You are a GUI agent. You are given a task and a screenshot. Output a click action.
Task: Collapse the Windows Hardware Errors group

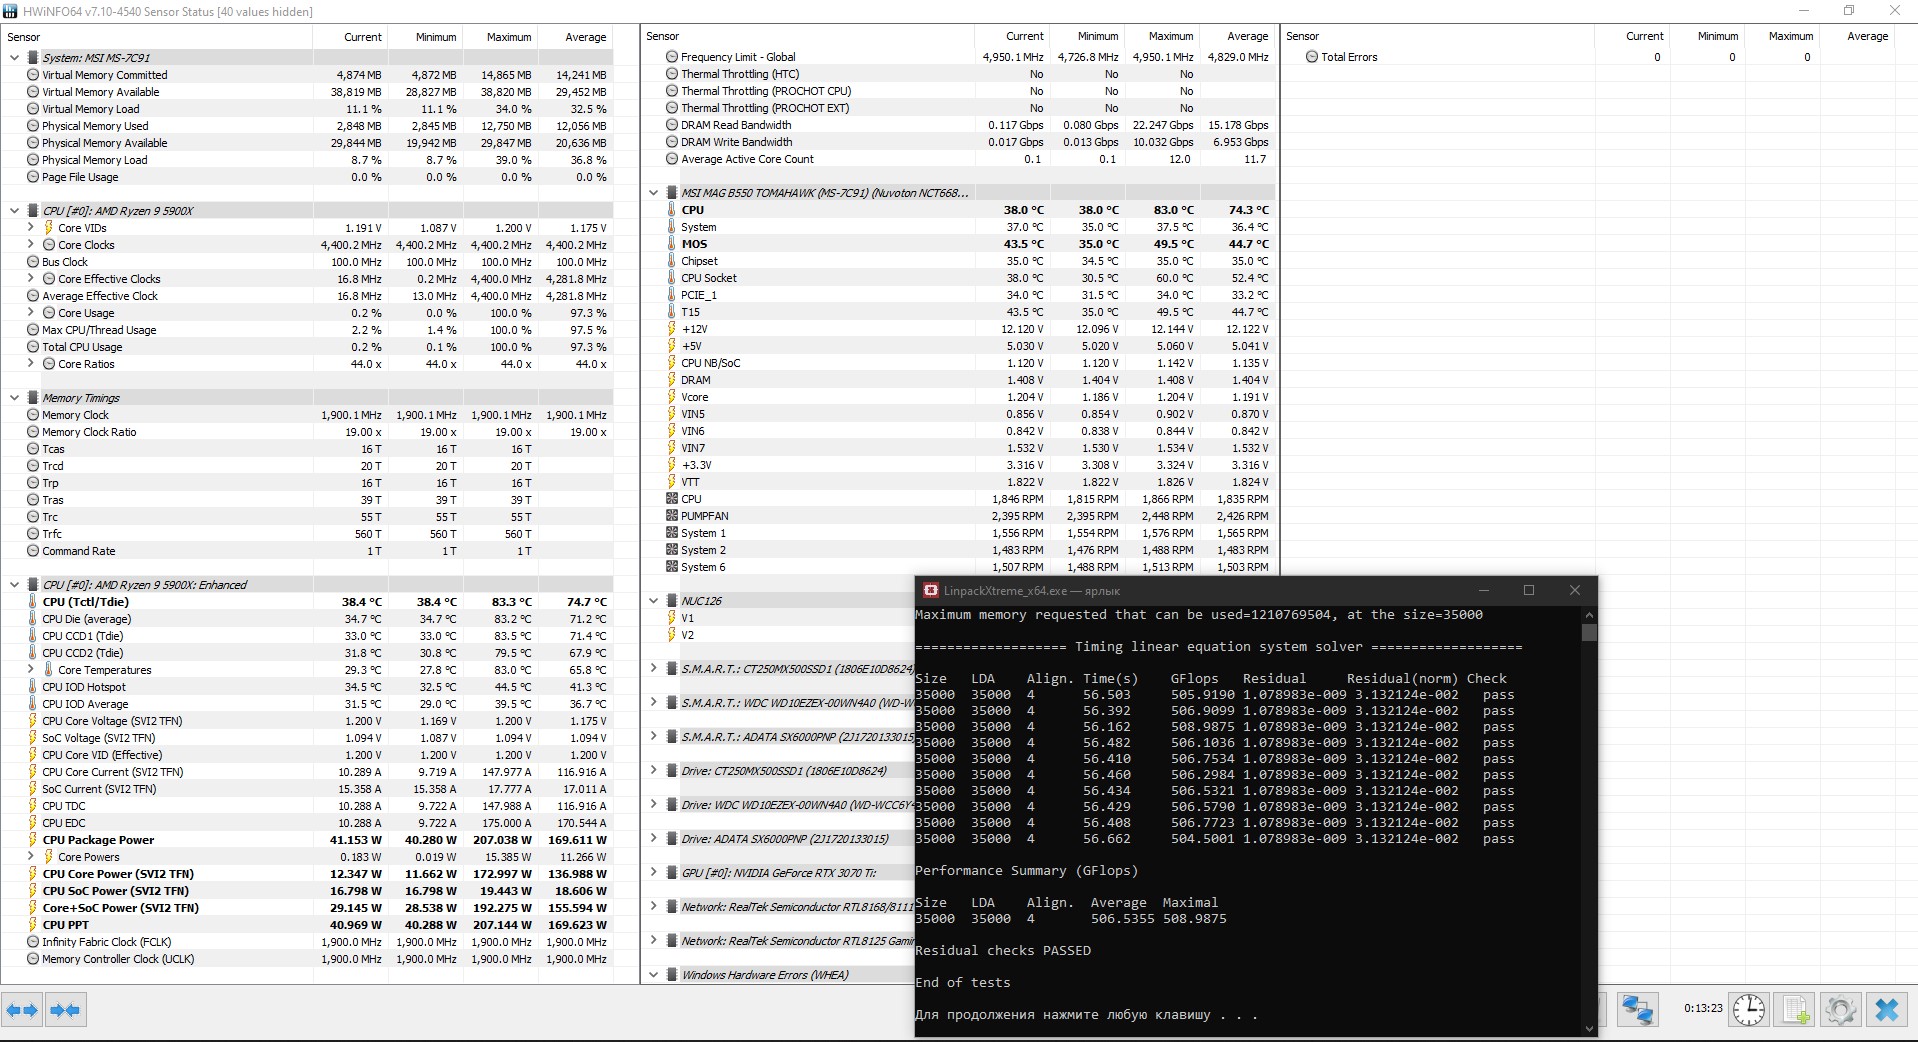[653, 974]
